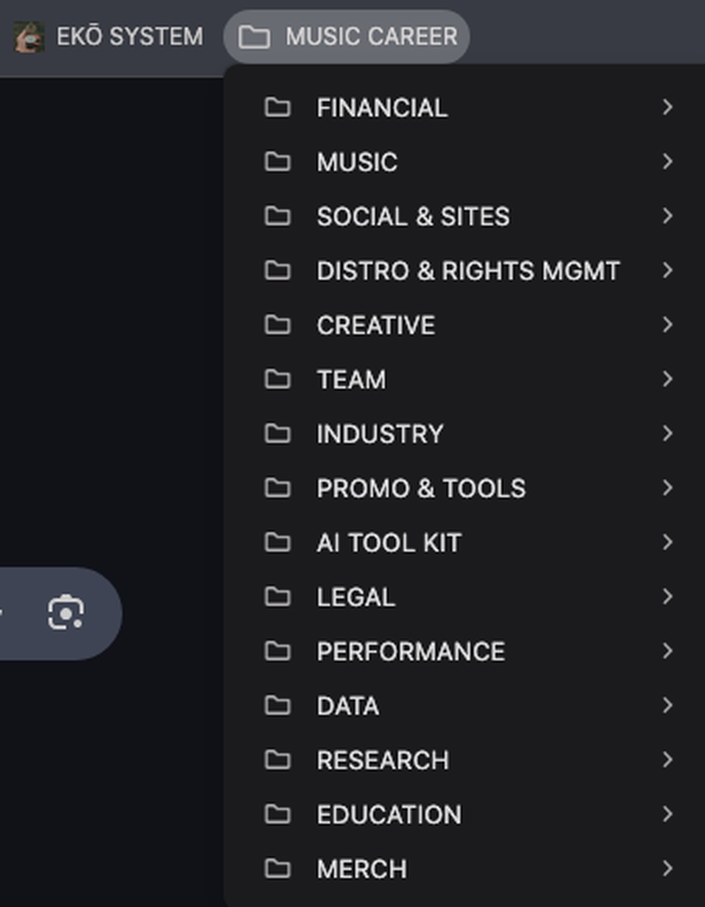Select the TEAM folder entry

[x=465, y=379]
